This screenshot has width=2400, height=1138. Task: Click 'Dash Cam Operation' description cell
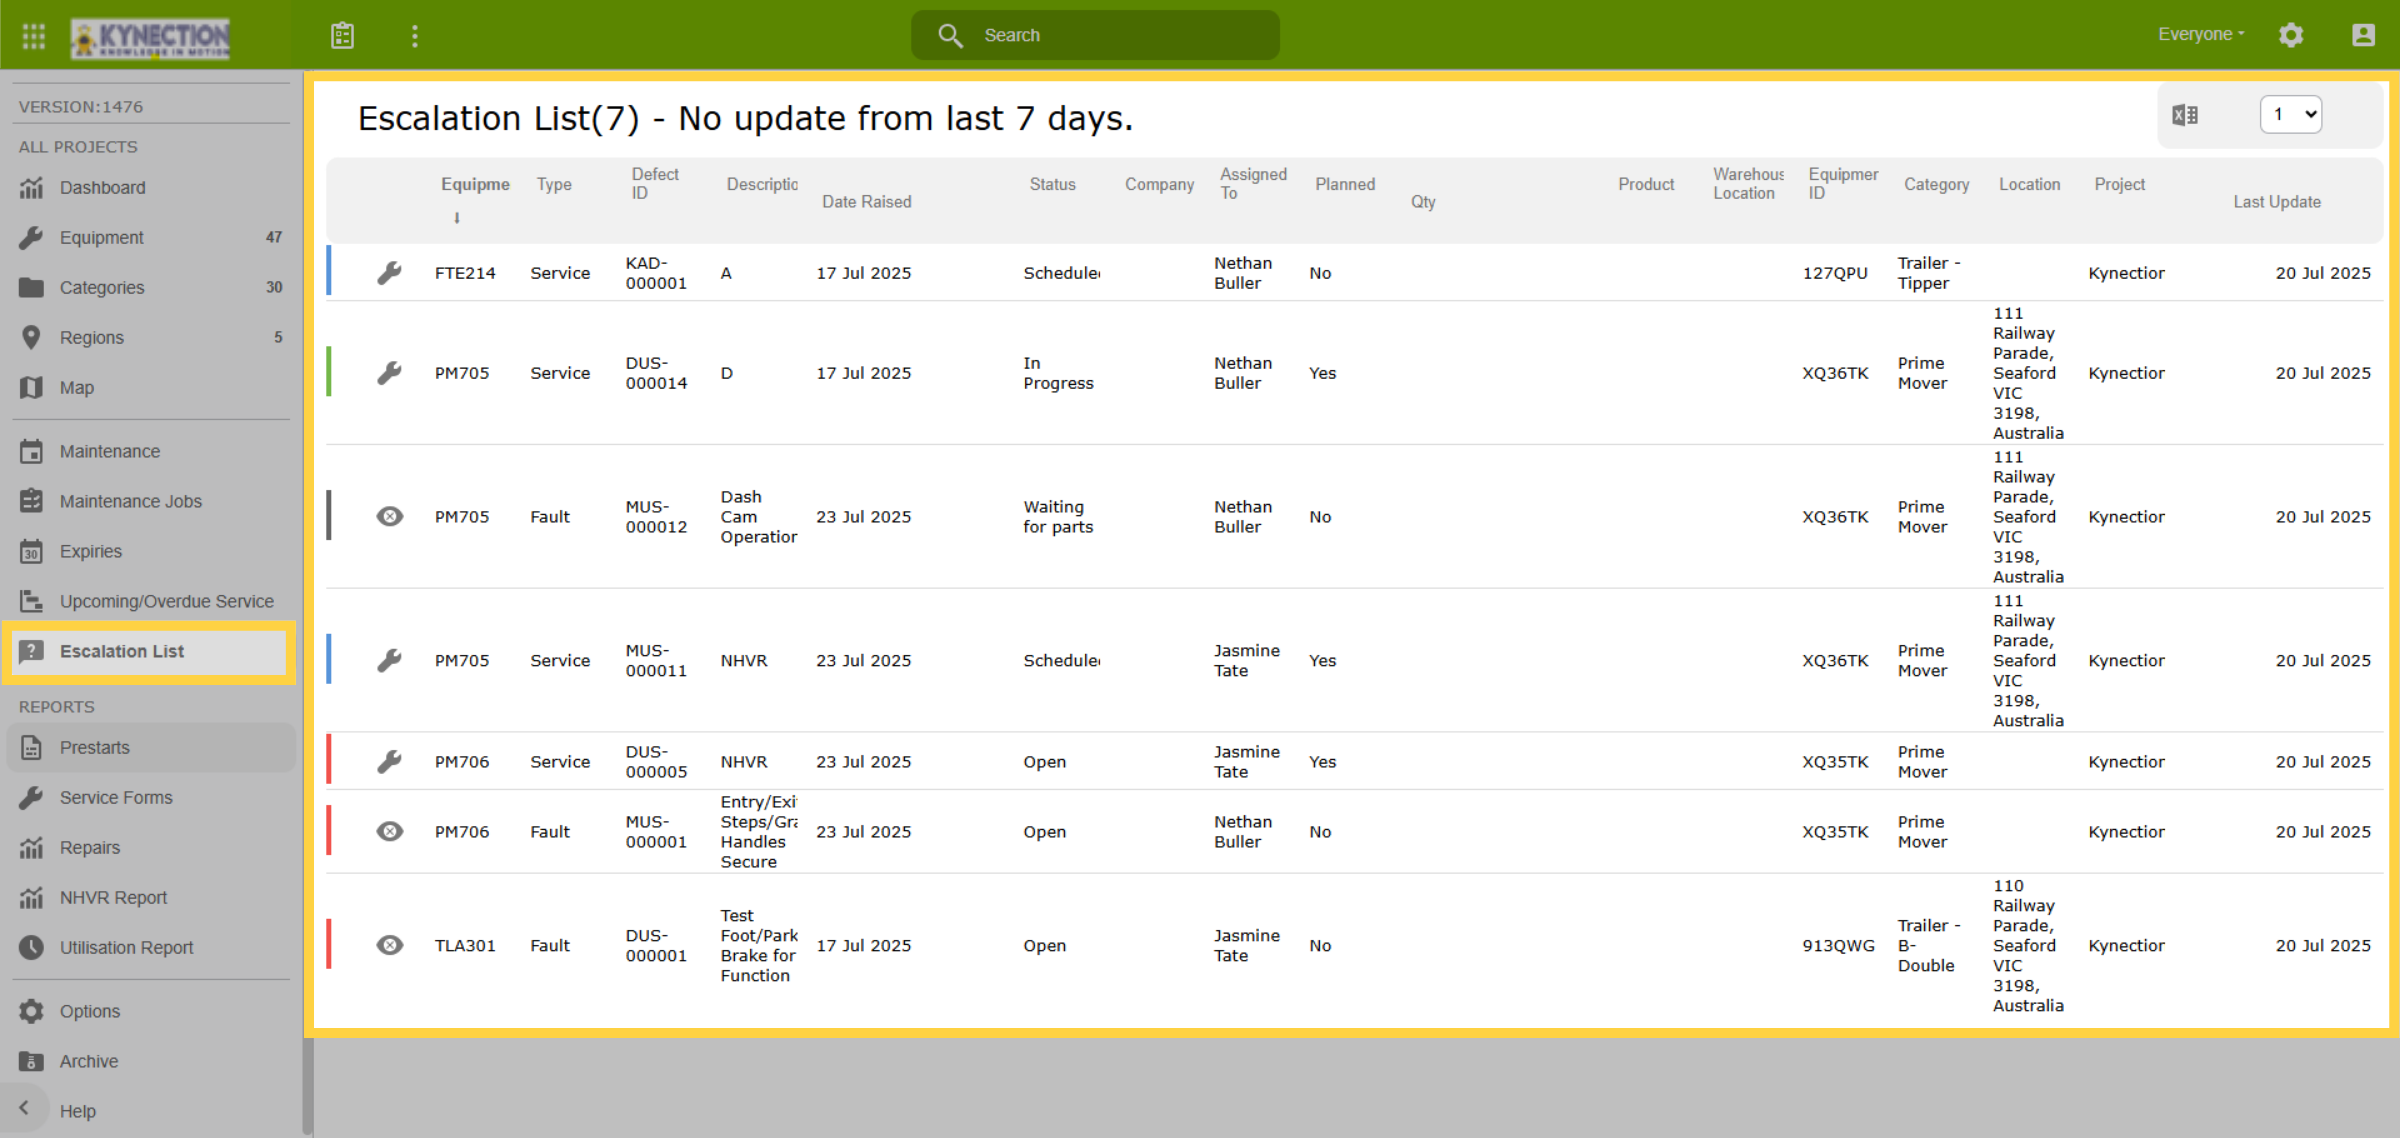pos(759,517)
